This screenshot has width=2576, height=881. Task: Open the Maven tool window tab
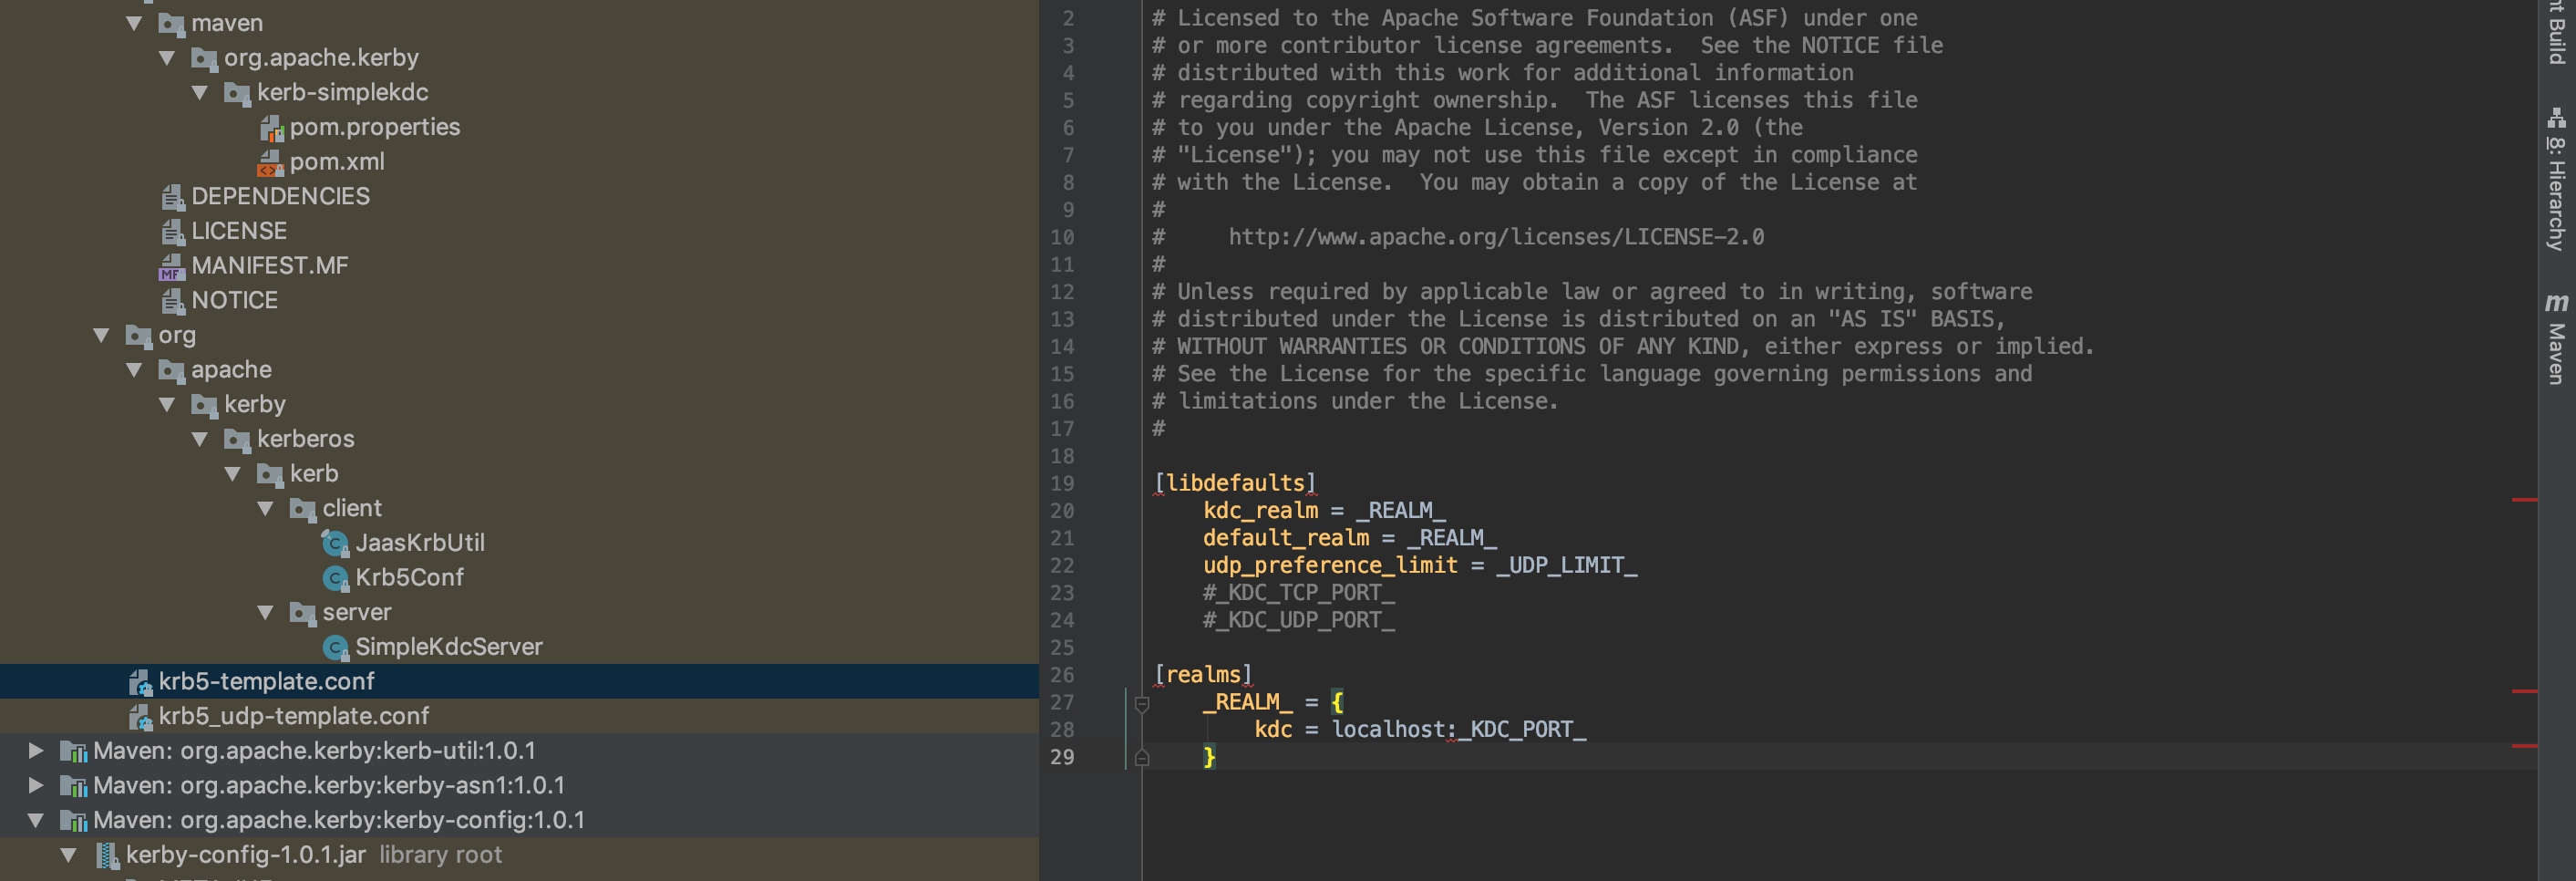[2557, 338]
